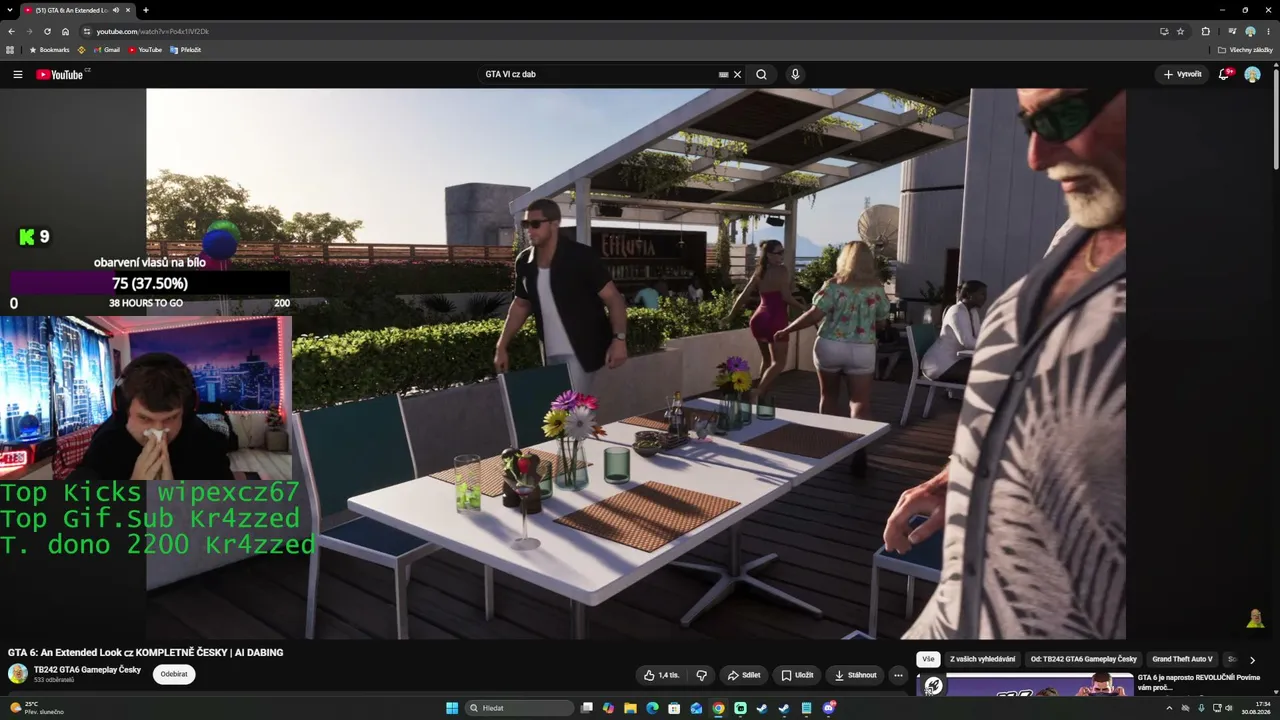Image resolution: width=1280 pixels, height=720 pixels.
Task: Start voice search with the microphone
Action: pyautogui.click(x=795, y=74)
